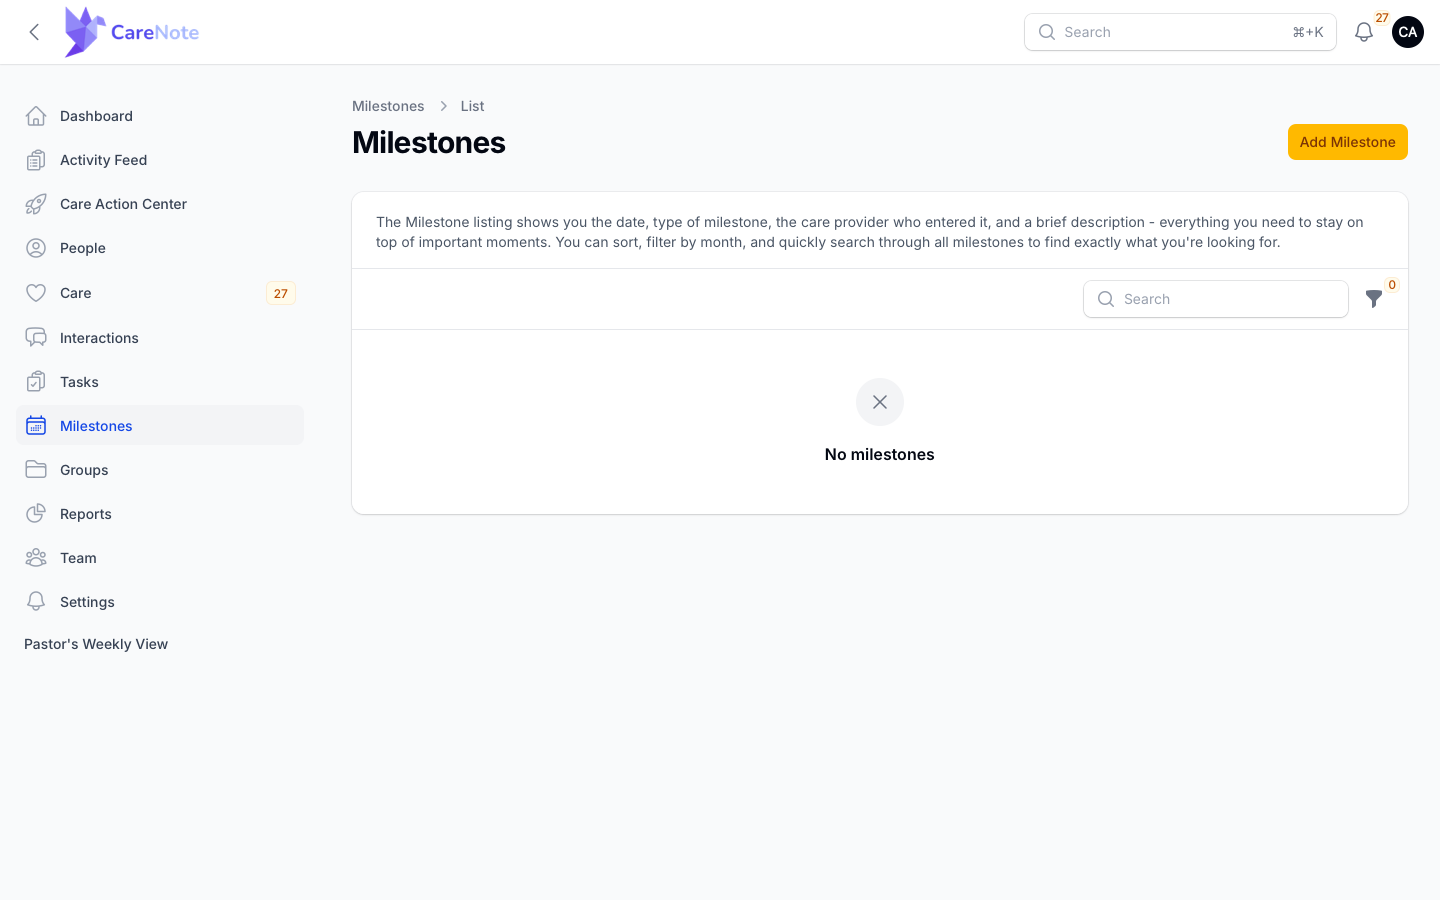Select People in the sidebar

[x=160, y=248]
